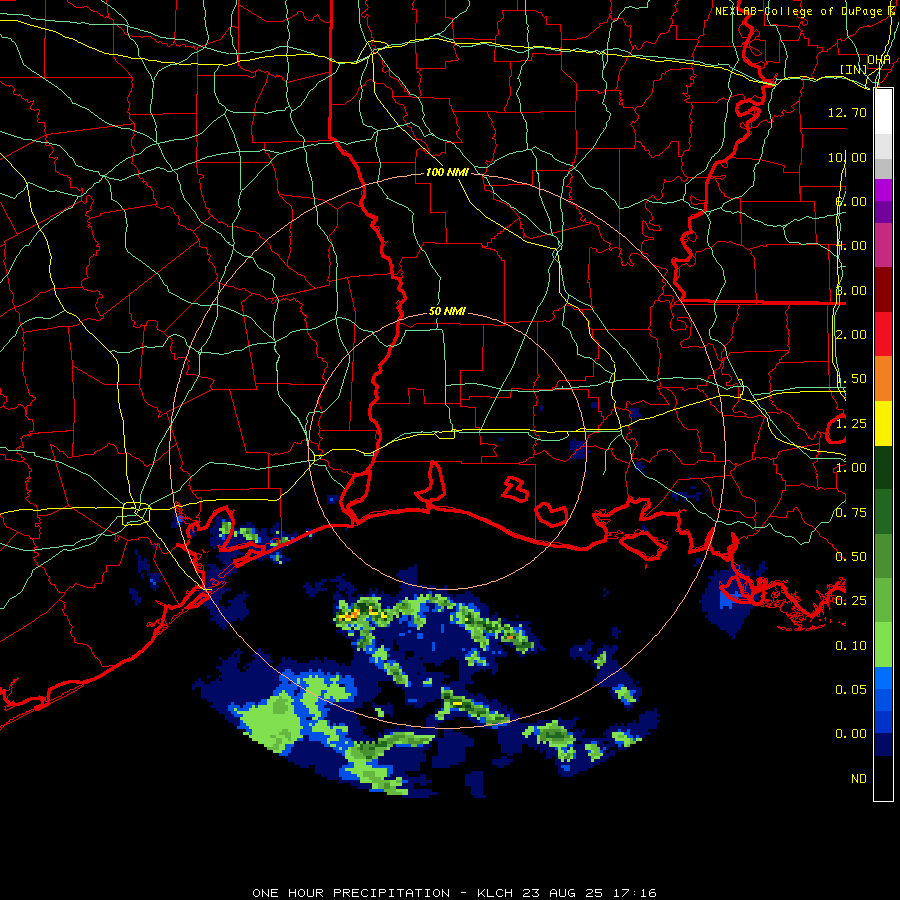Screen dimensions: 900x900
Task: Click the '12.70' legend value
Action: click(847, 112)
